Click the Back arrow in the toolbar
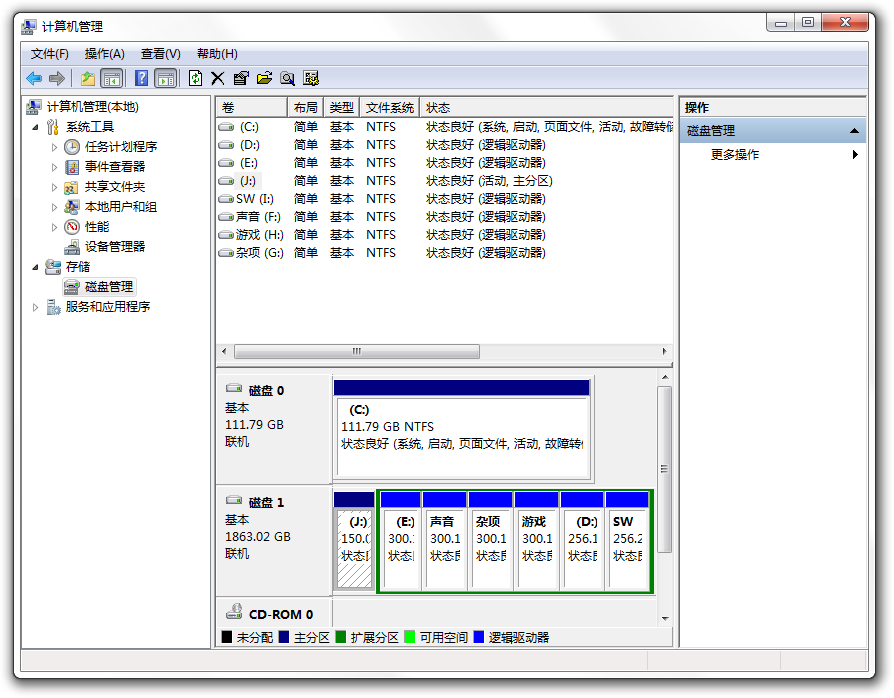894x698 pixels. (x=34, y=78)
